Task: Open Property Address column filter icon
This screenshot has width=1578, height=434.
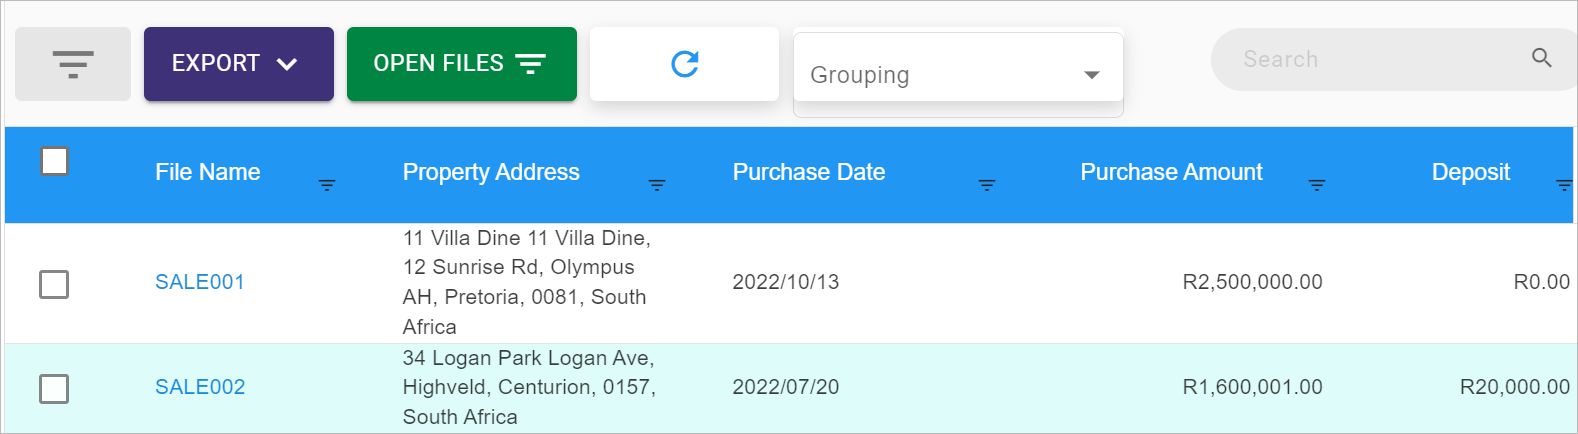Action: pos(657,185)
